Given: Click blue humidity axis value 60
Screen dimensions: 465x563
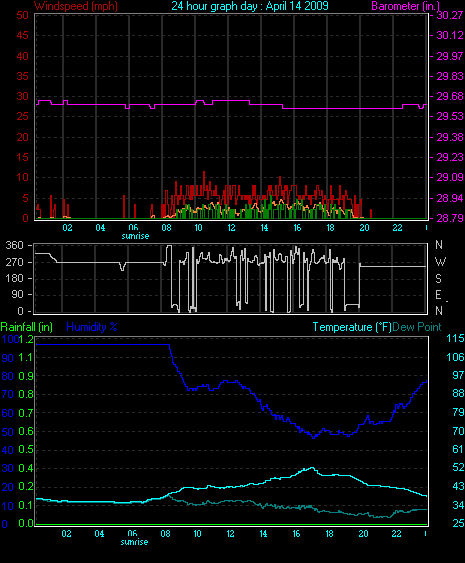Looking at the screenshot, I should (8, 413).
